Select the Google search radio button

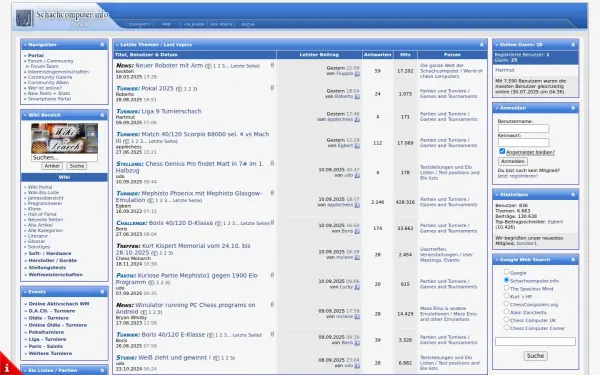pos(506,272)
